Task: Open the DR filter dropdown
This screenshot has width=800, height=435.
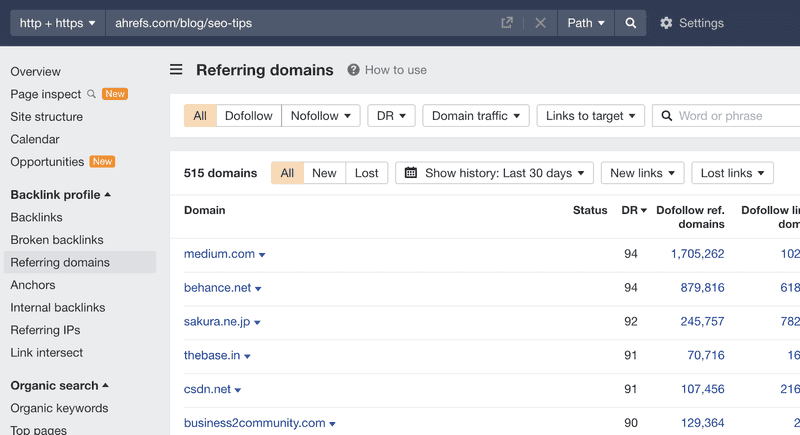Action: [x=391, y=116]
